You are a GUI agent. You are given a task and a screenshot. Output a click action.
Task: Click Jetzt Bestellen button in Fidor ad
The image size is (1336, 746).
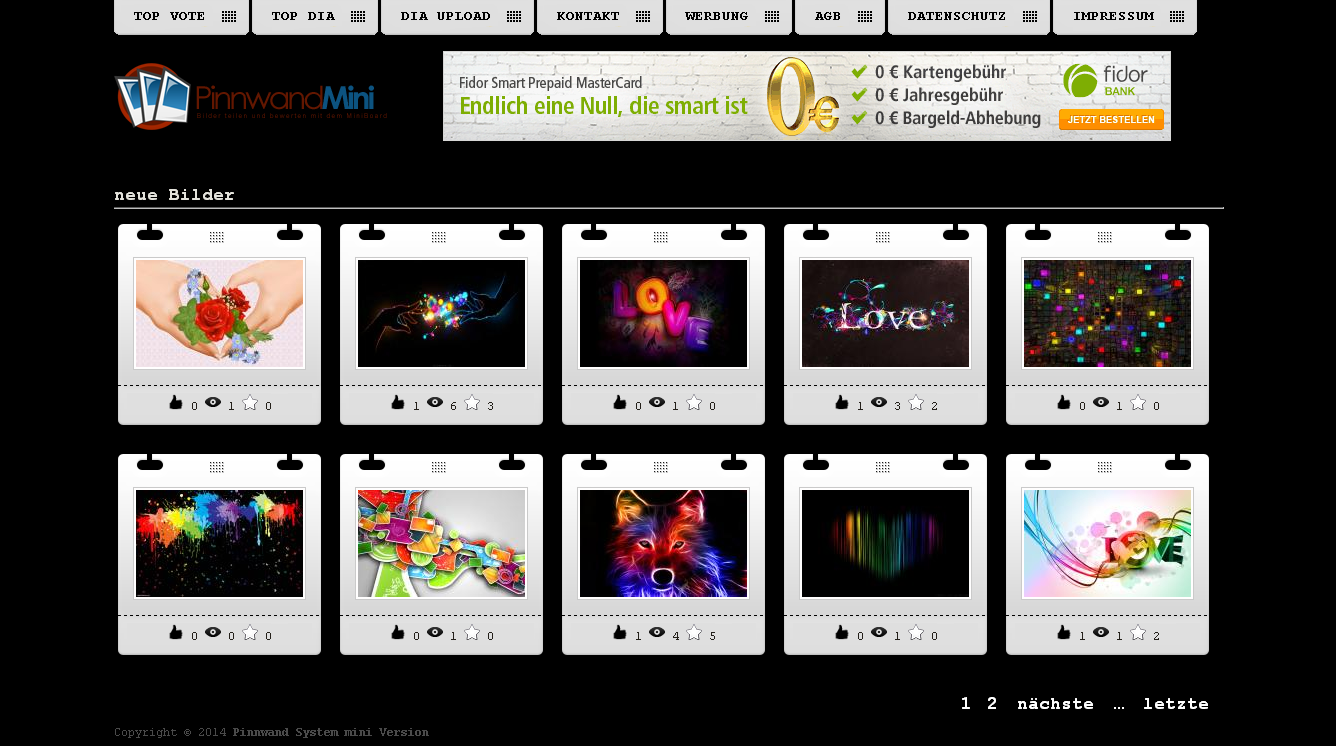1111,120
